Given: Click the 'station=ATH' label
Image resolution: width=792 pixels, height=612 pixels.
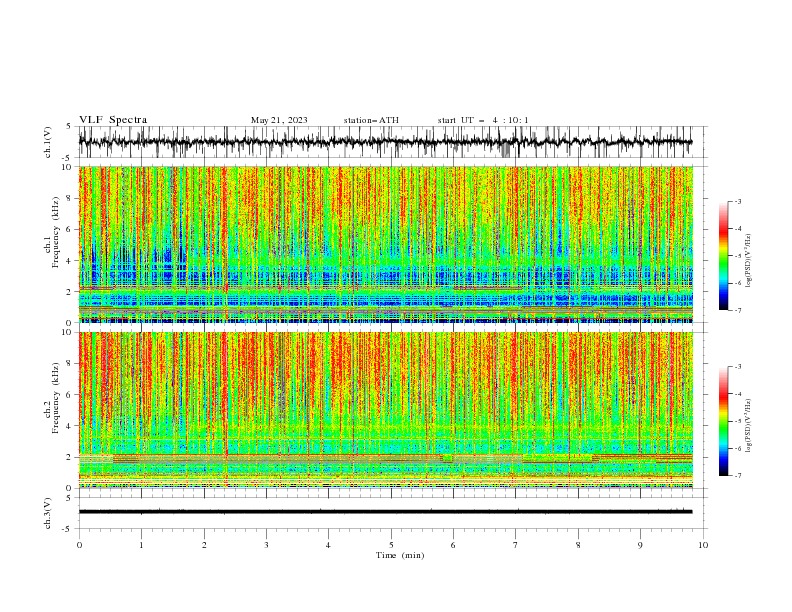Looking at the screenshot, I should [x=371, y=120].
